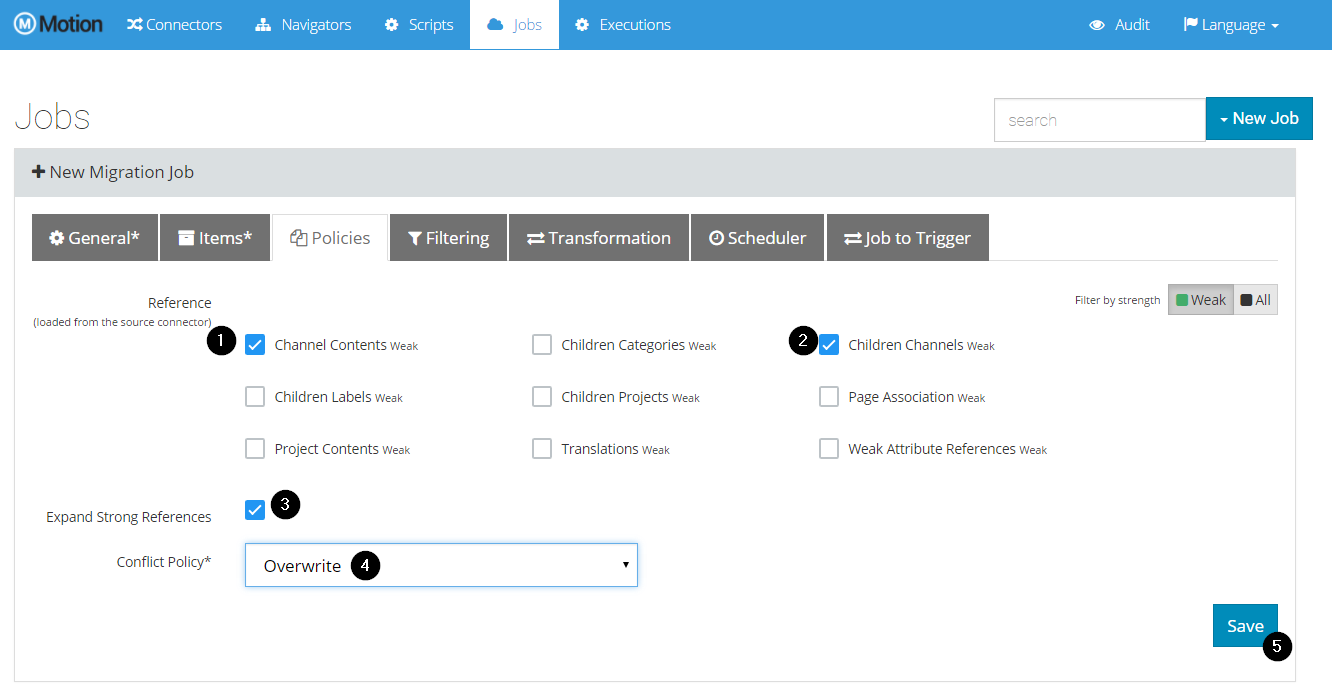1332x694 pixels.
Task: Open the Transformation tab
Action: pyautogui.click(x=599, y=237)
